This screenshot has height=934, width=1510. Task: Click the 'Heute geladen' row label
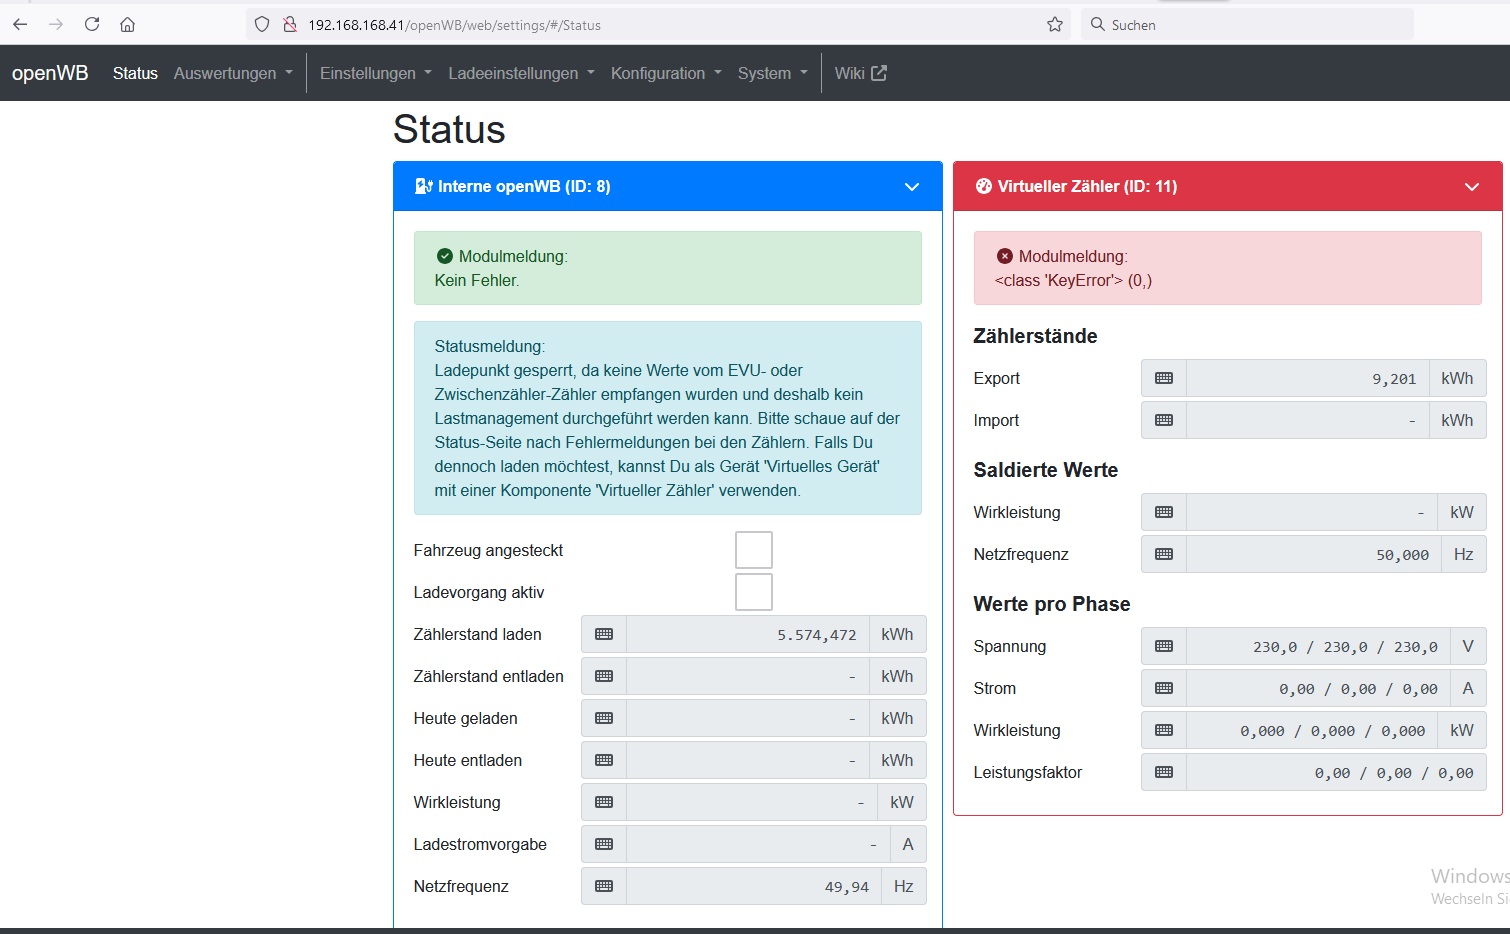[465, 718]
